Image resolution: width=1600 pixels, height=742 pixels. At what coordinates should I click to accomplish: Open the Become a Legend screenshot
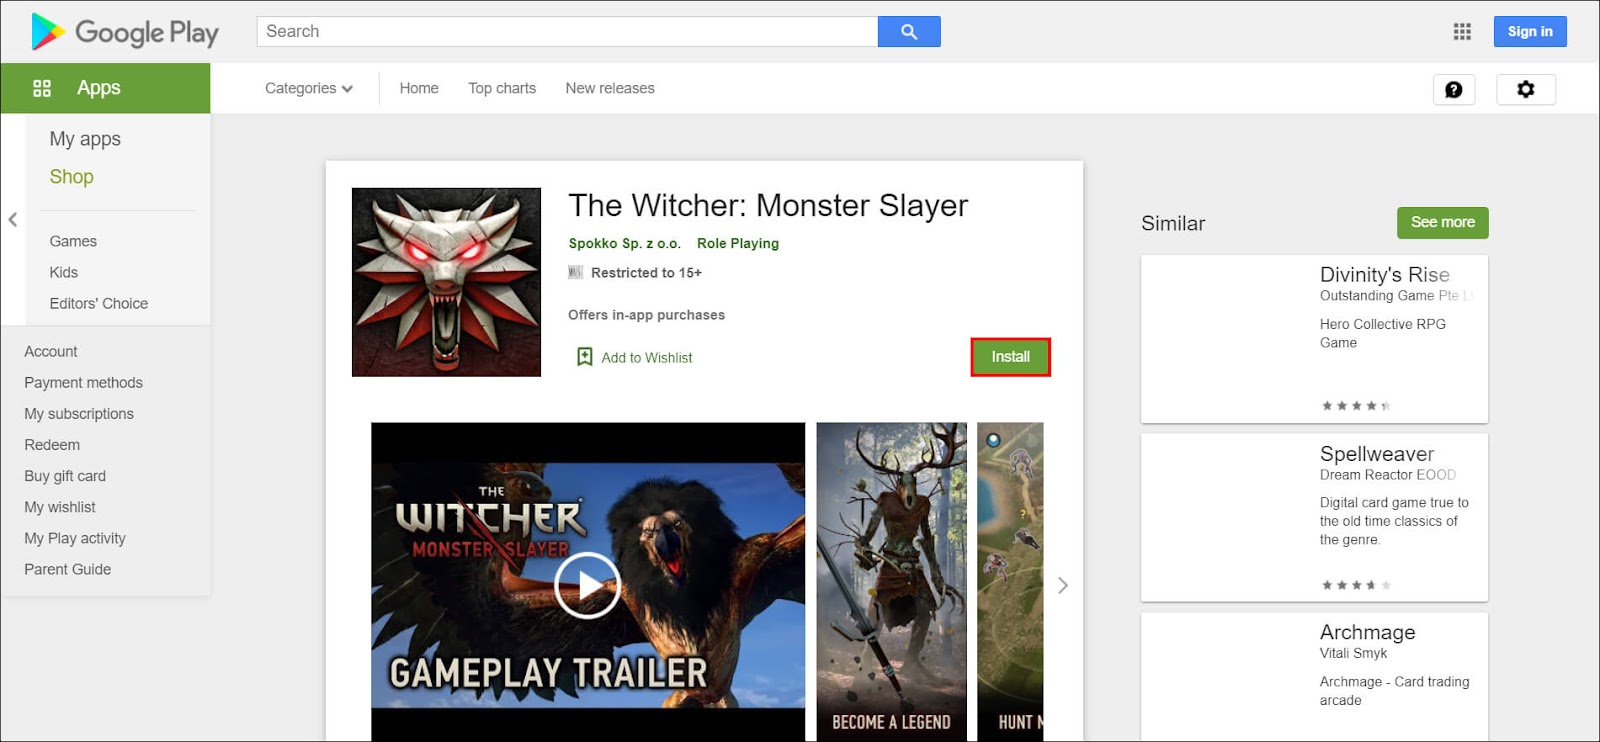(x=892, y=582)
